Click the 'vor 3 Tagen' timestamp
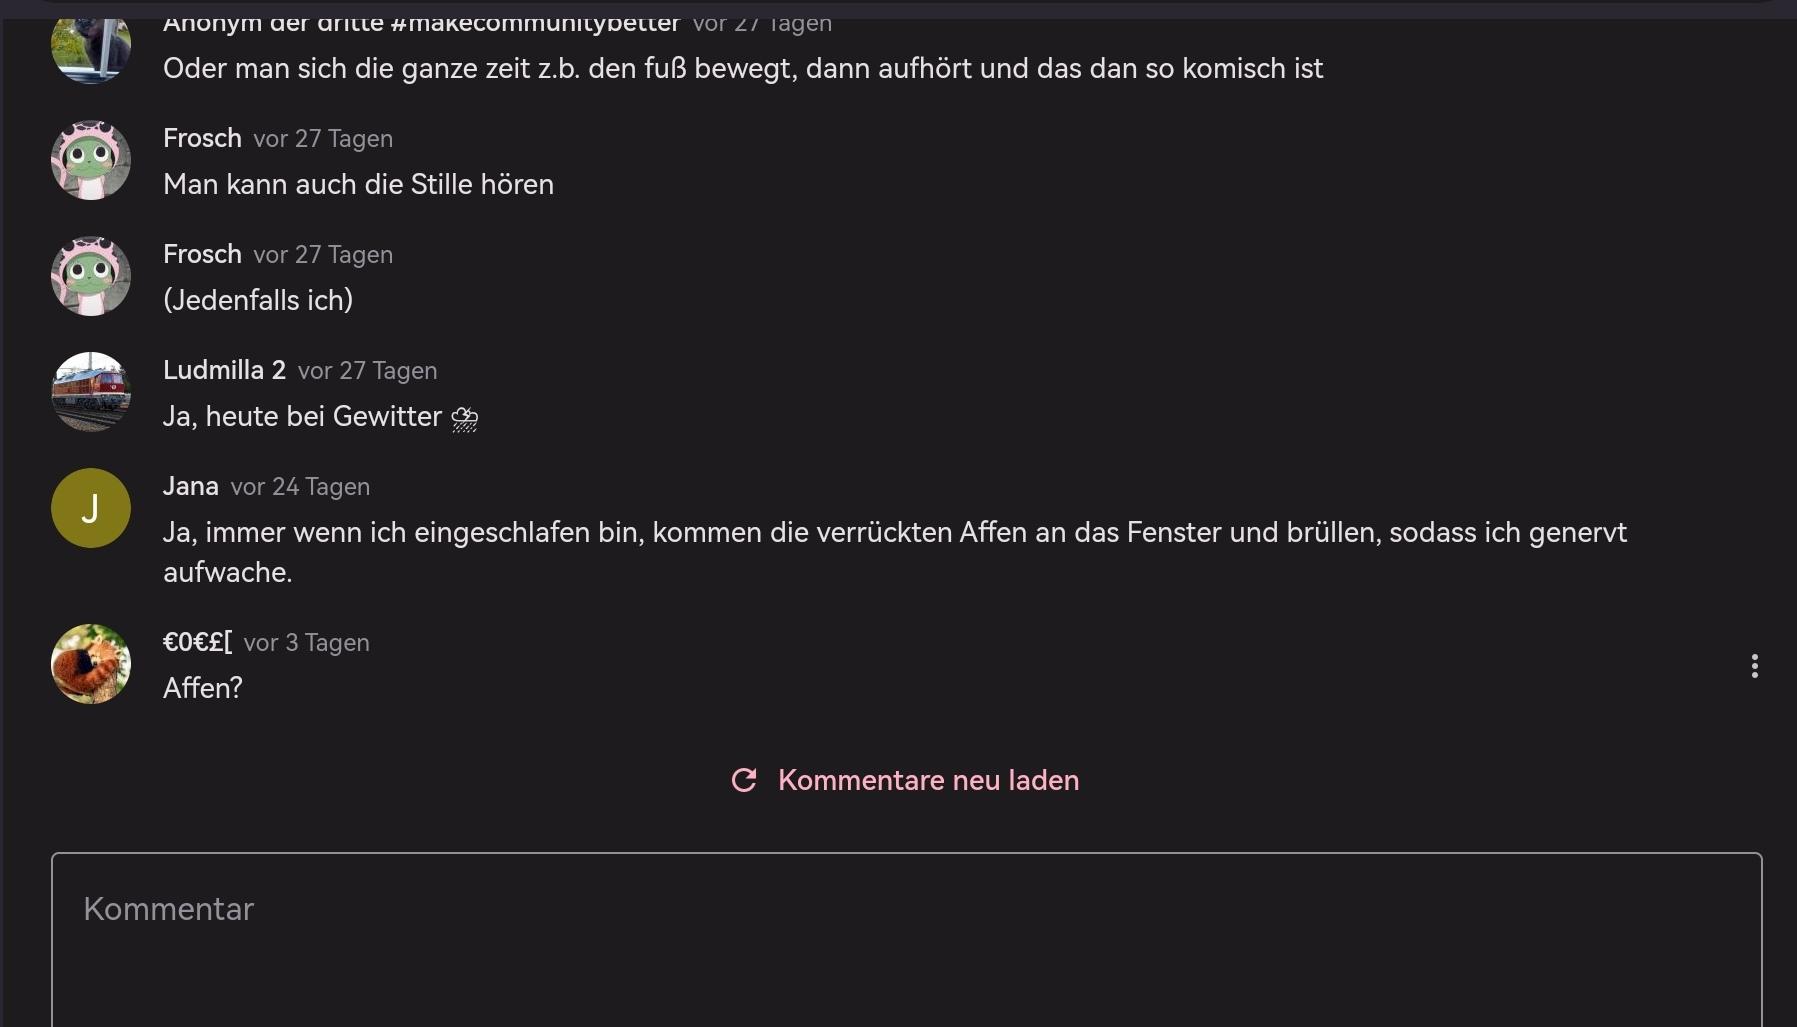 click(x=307, y=643)
